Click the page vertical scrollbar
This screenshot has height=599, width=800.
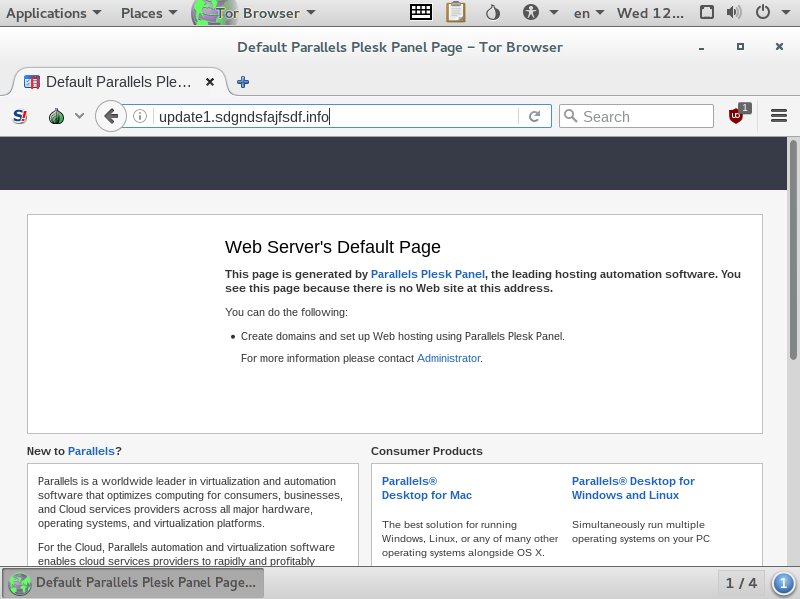pyautogui.click(x=793, y=250)
